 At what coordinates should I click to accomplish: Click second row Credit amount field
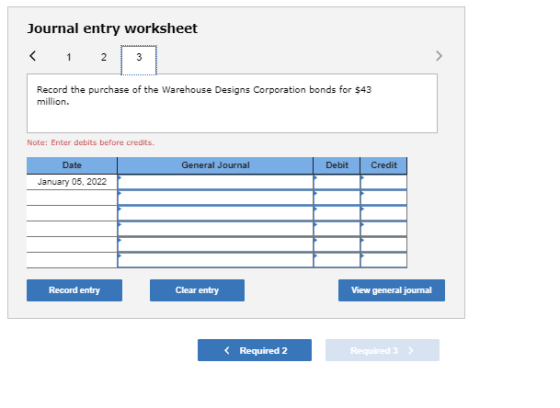pyautogui.click(x=384, y=198)
